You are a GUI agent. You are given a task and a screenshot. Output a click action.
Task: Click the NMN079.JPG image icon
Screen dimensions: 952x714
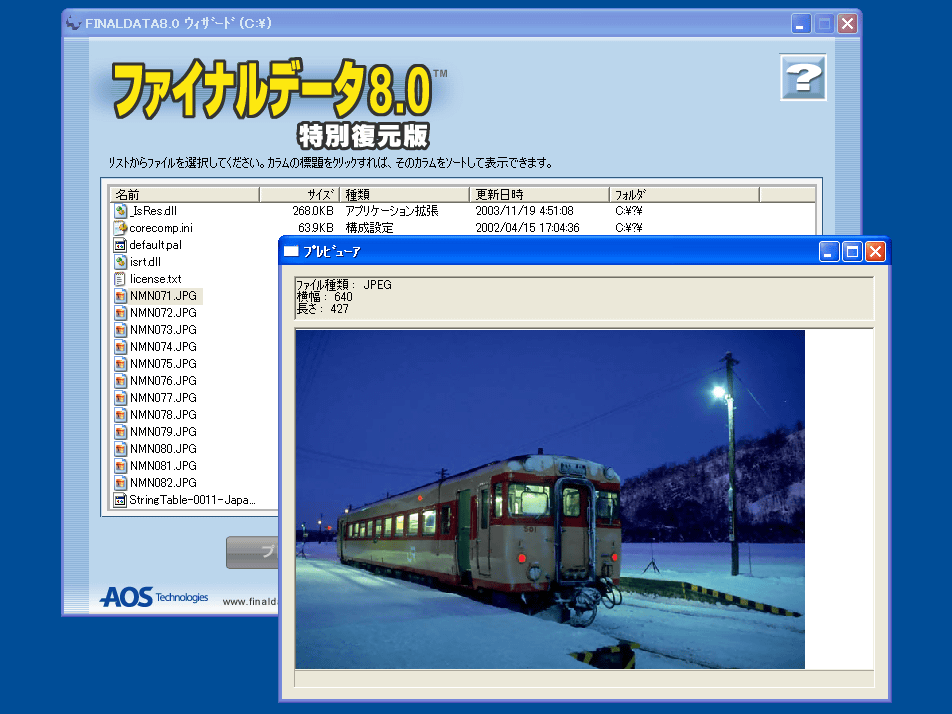(x=120, y=432)
